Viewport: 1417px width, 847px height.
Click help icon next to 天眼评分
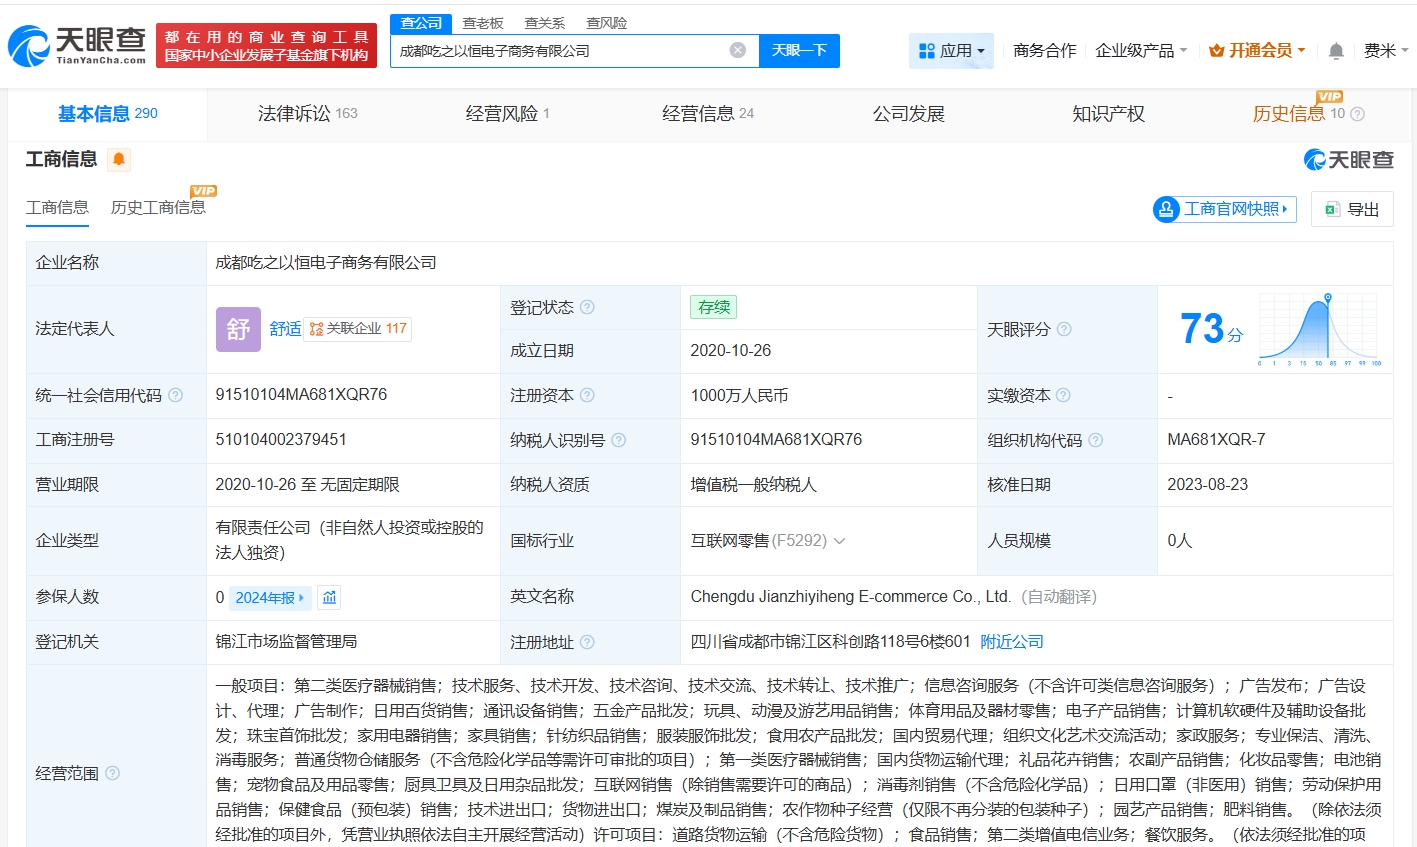pos(1064,329)
